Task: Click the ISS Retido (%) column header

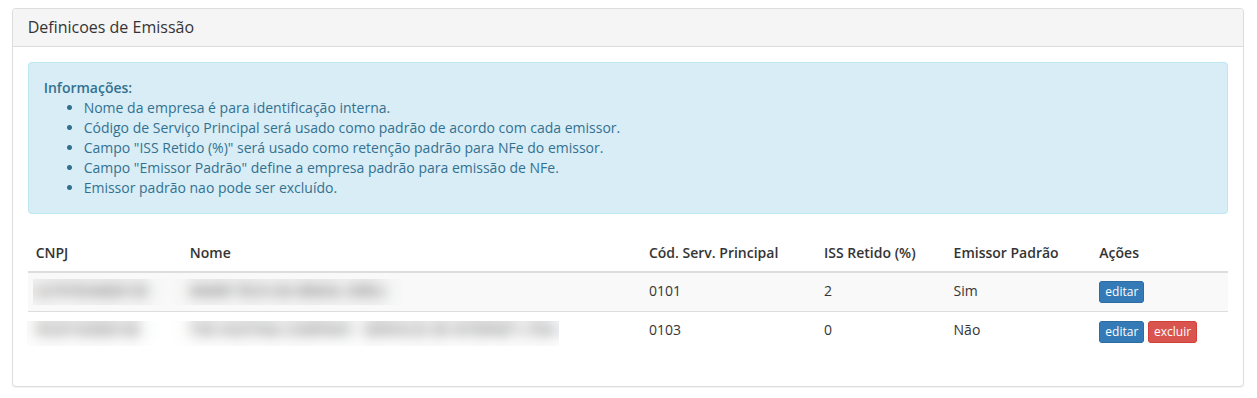Action: (870, 253)
